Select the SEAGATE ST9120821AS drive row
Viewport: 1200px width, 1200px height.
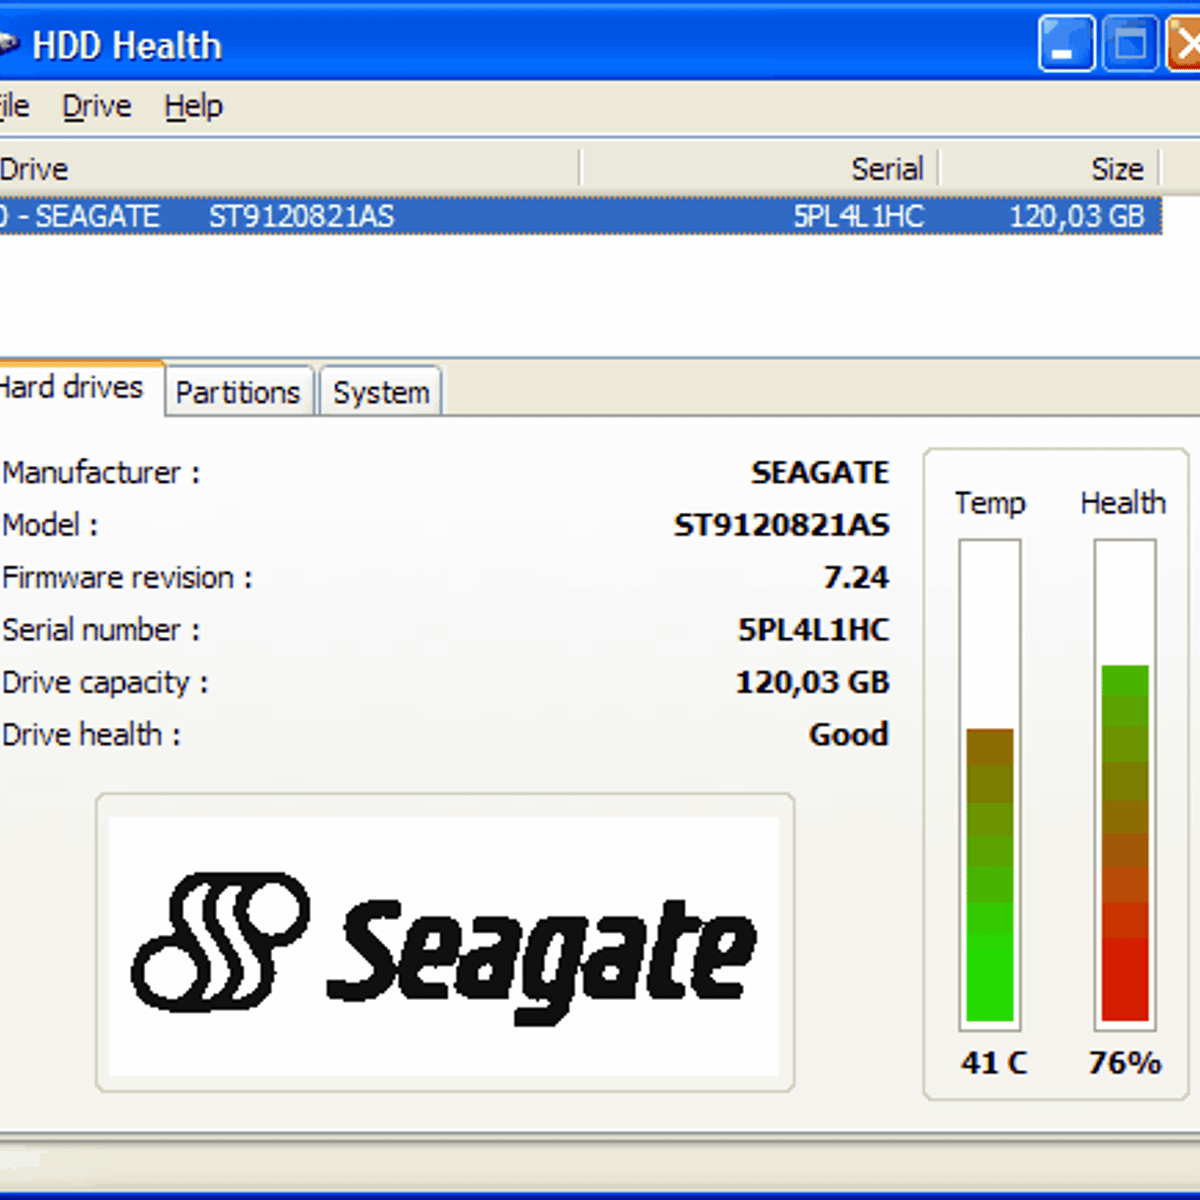pos(580,216)
